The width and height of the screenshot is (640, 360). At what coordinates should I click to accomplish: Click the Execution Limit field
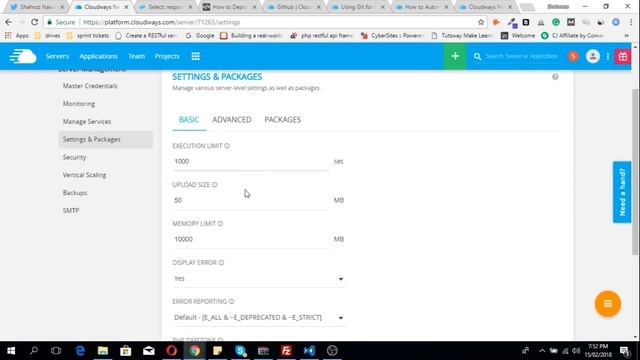coord(251,162)
